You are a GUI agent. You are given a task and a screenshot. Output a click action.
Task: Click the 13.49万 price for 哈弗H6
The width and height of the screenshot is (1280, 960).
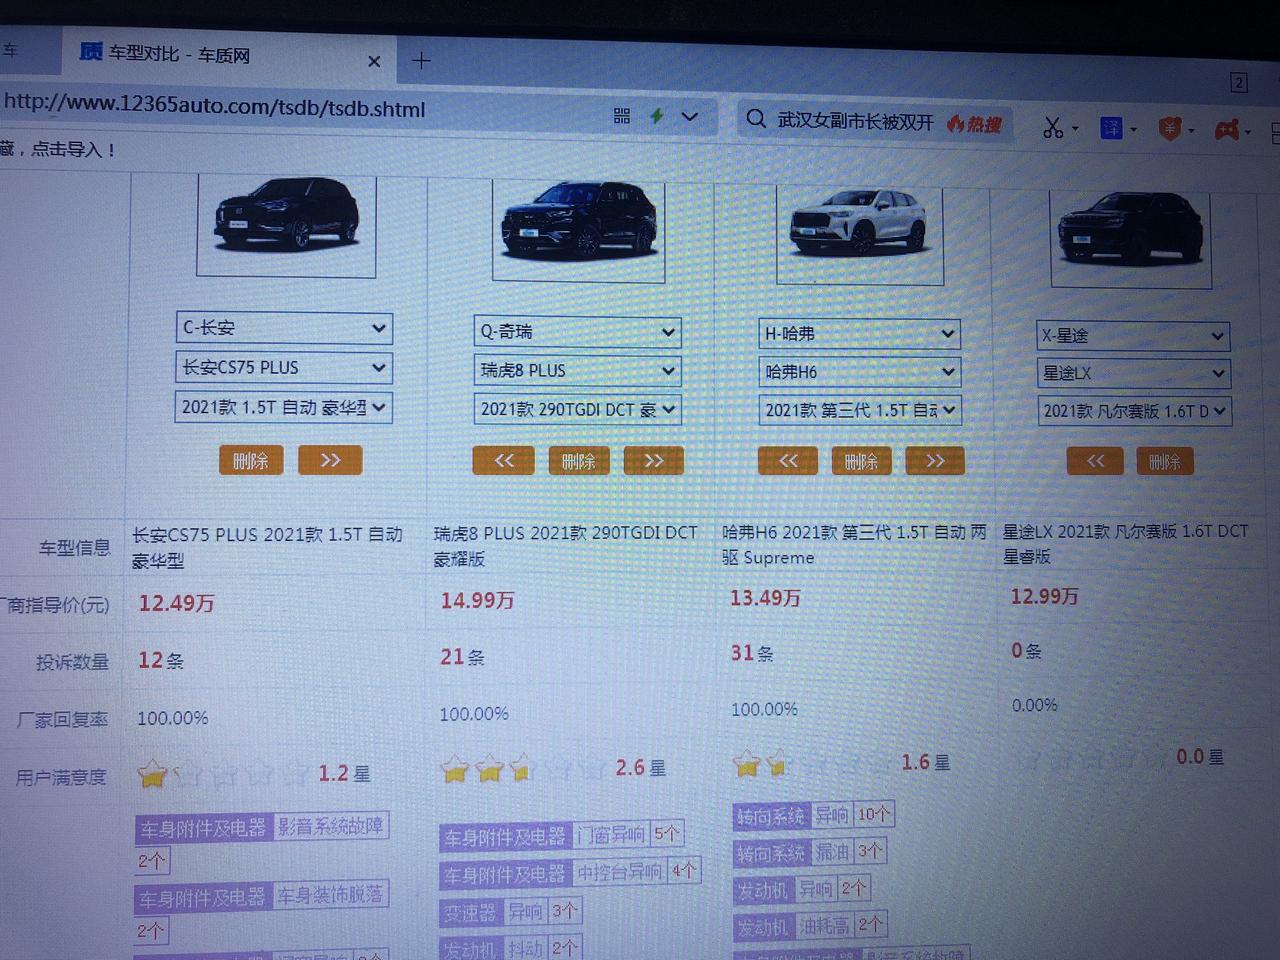click(x=765, y=597)
